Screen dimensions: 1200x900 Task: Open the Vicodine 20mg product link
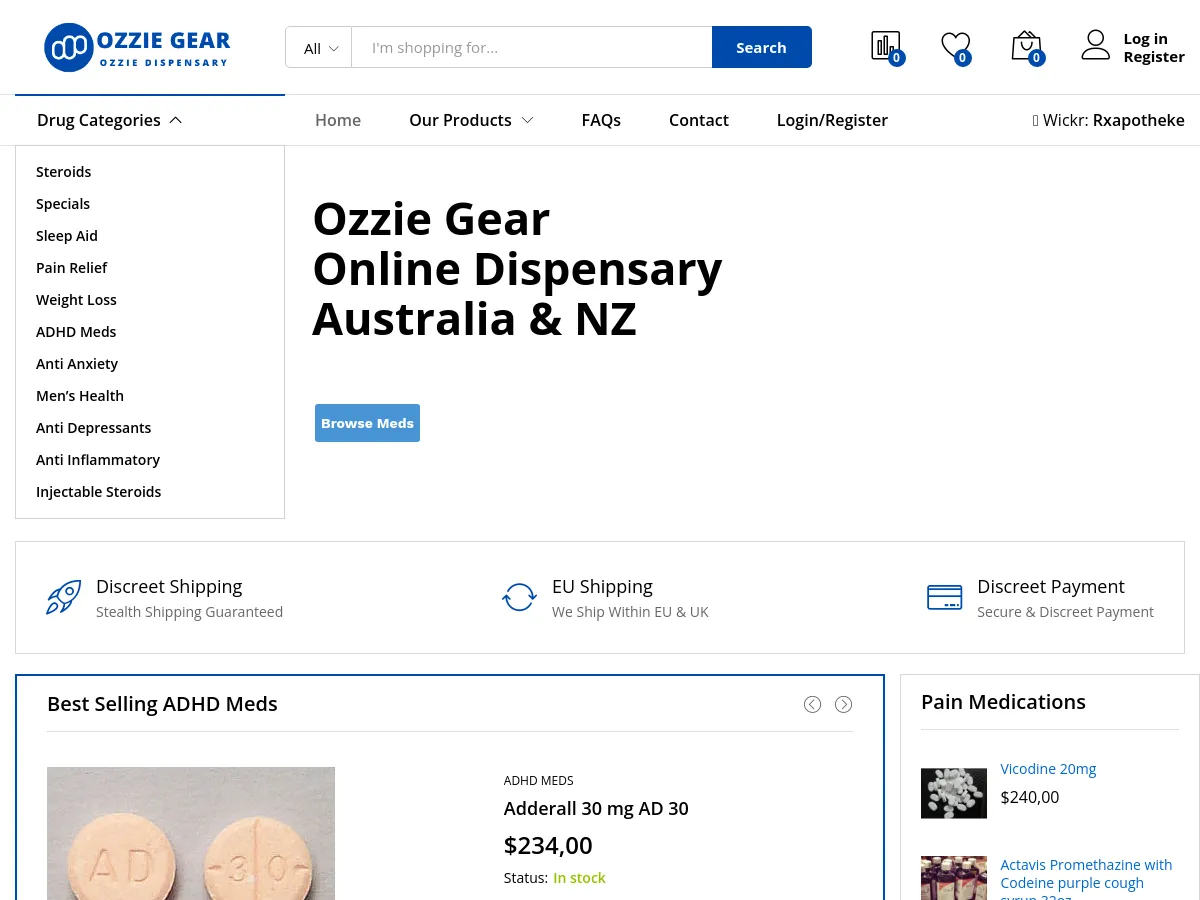1048,768
